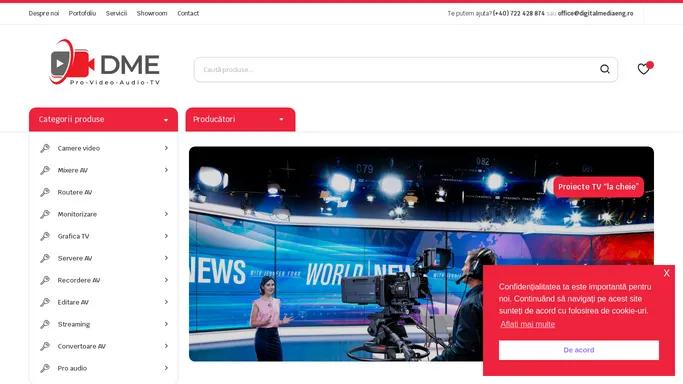The width and height of the screenshot is (683, 384).
Task: Click the icon beside Streaming
Action: (45, 324)
